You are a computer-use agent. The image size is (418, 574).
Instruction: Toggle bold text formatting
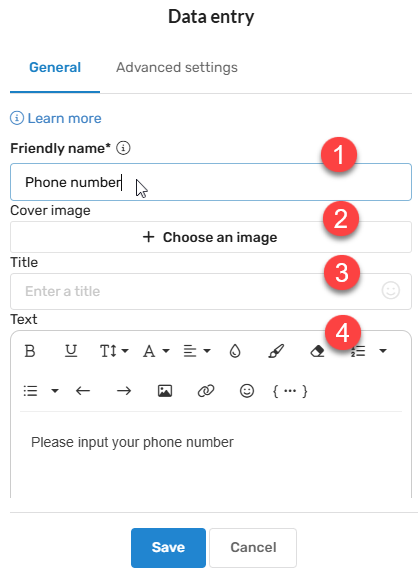30,351
